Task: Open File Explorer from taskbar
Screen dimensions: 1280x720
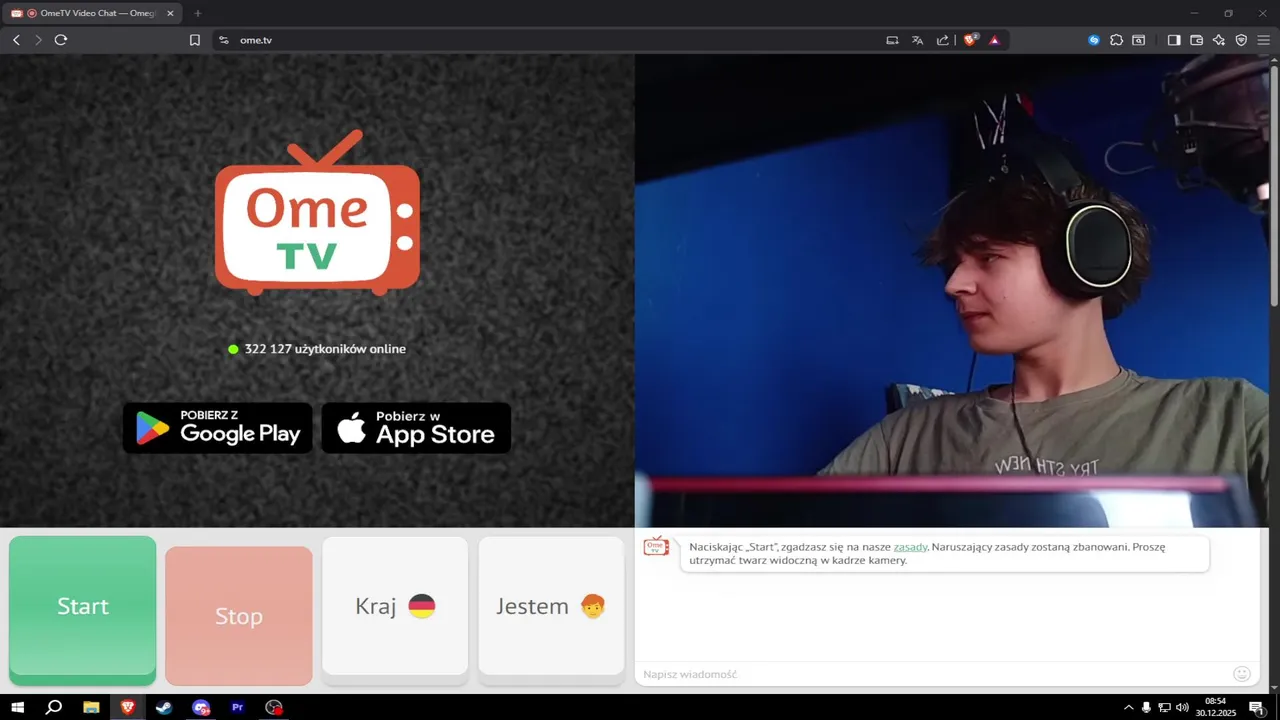Action: (91, 707)
